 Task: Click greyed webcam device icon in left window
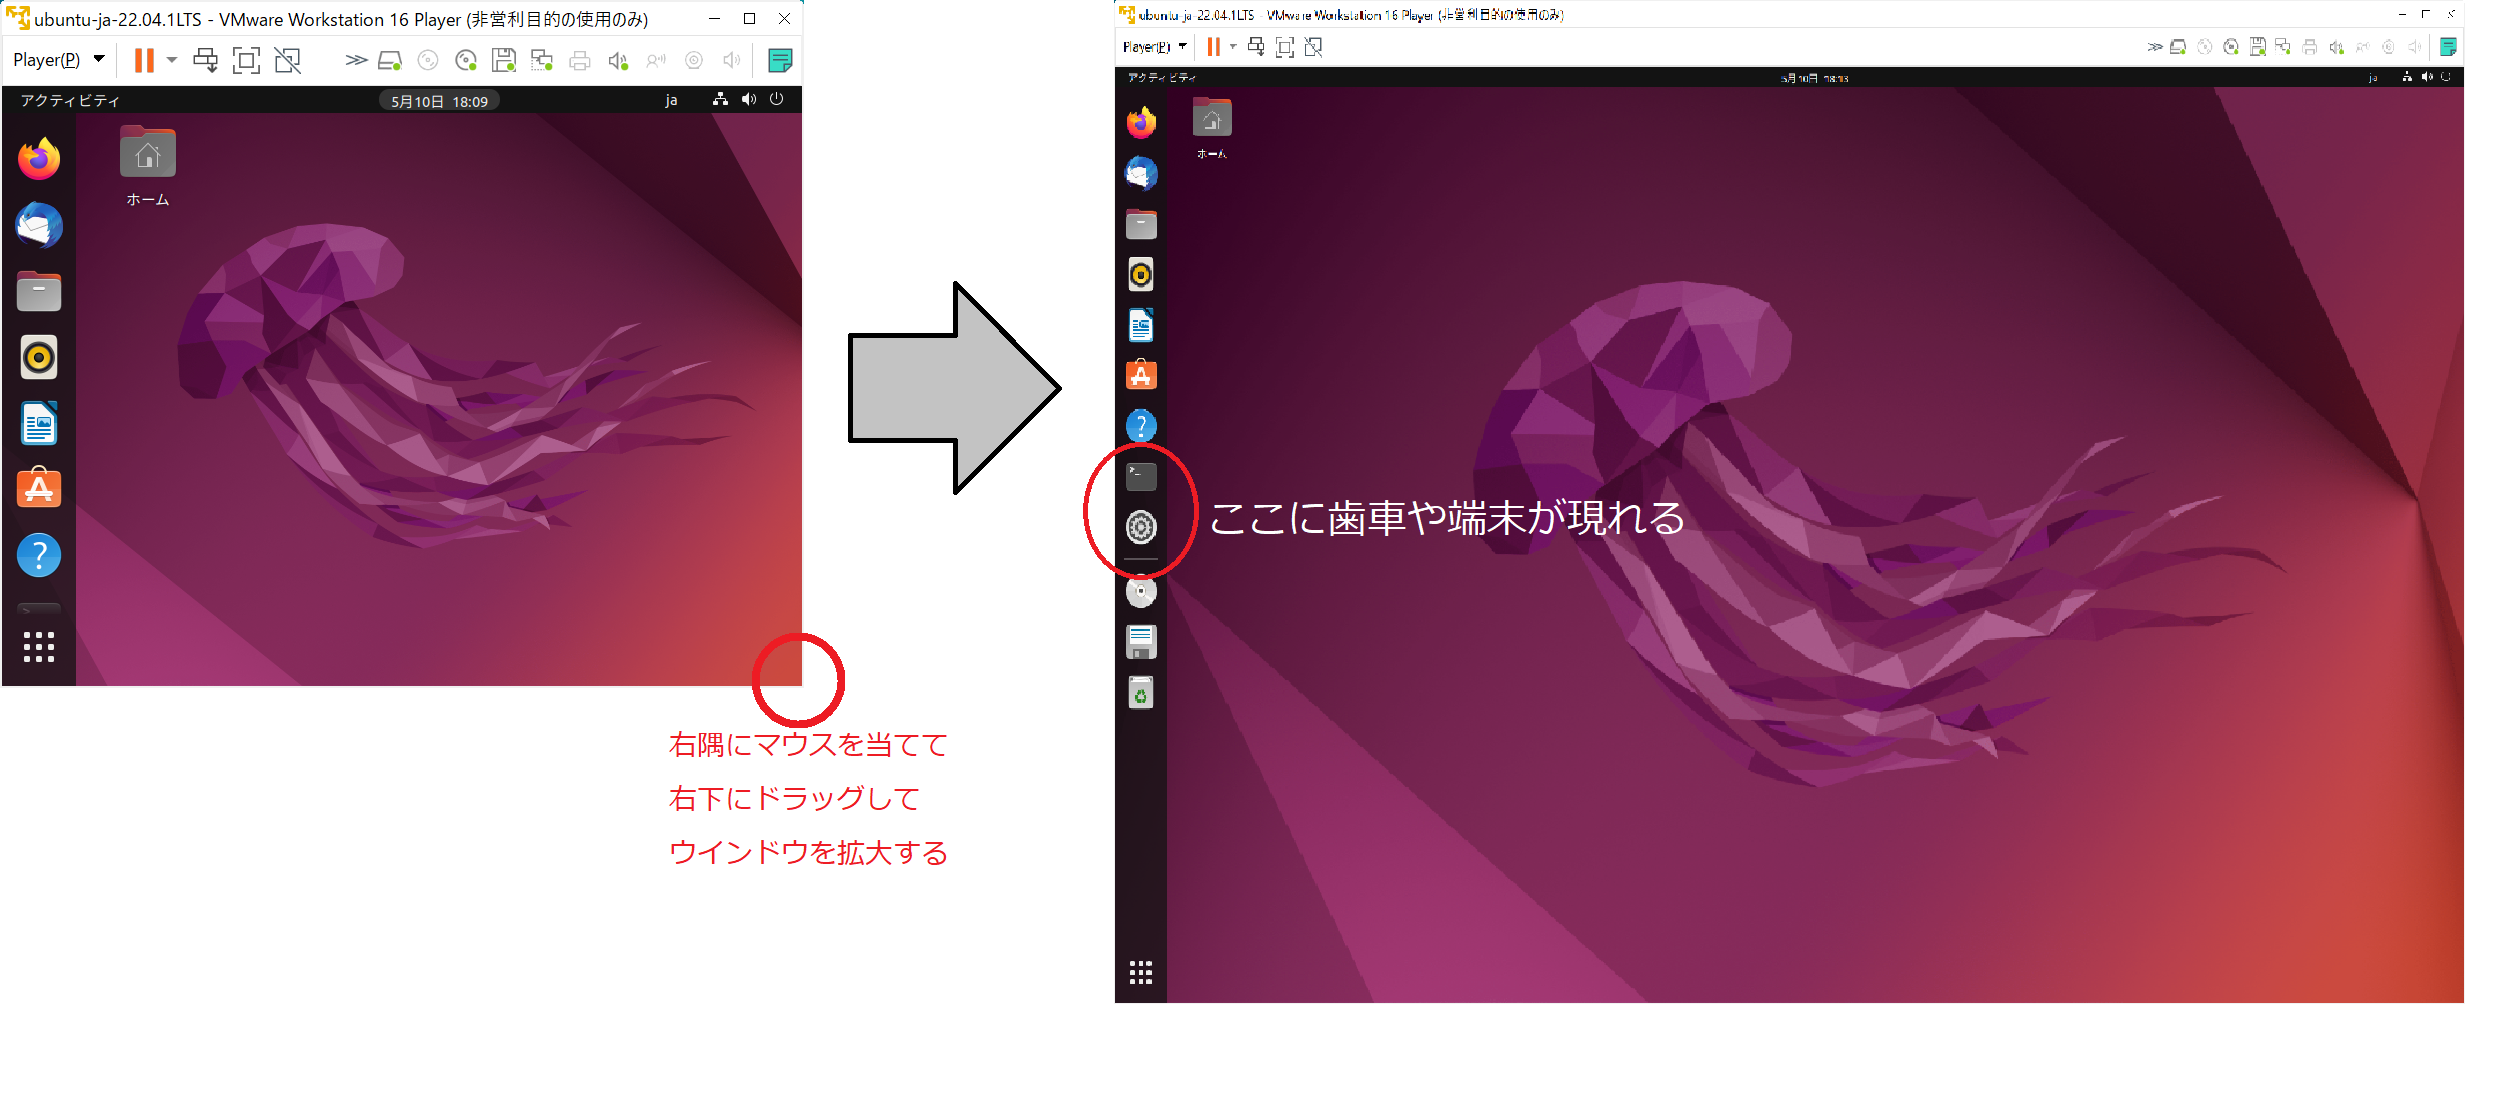[x=694, y=61]
